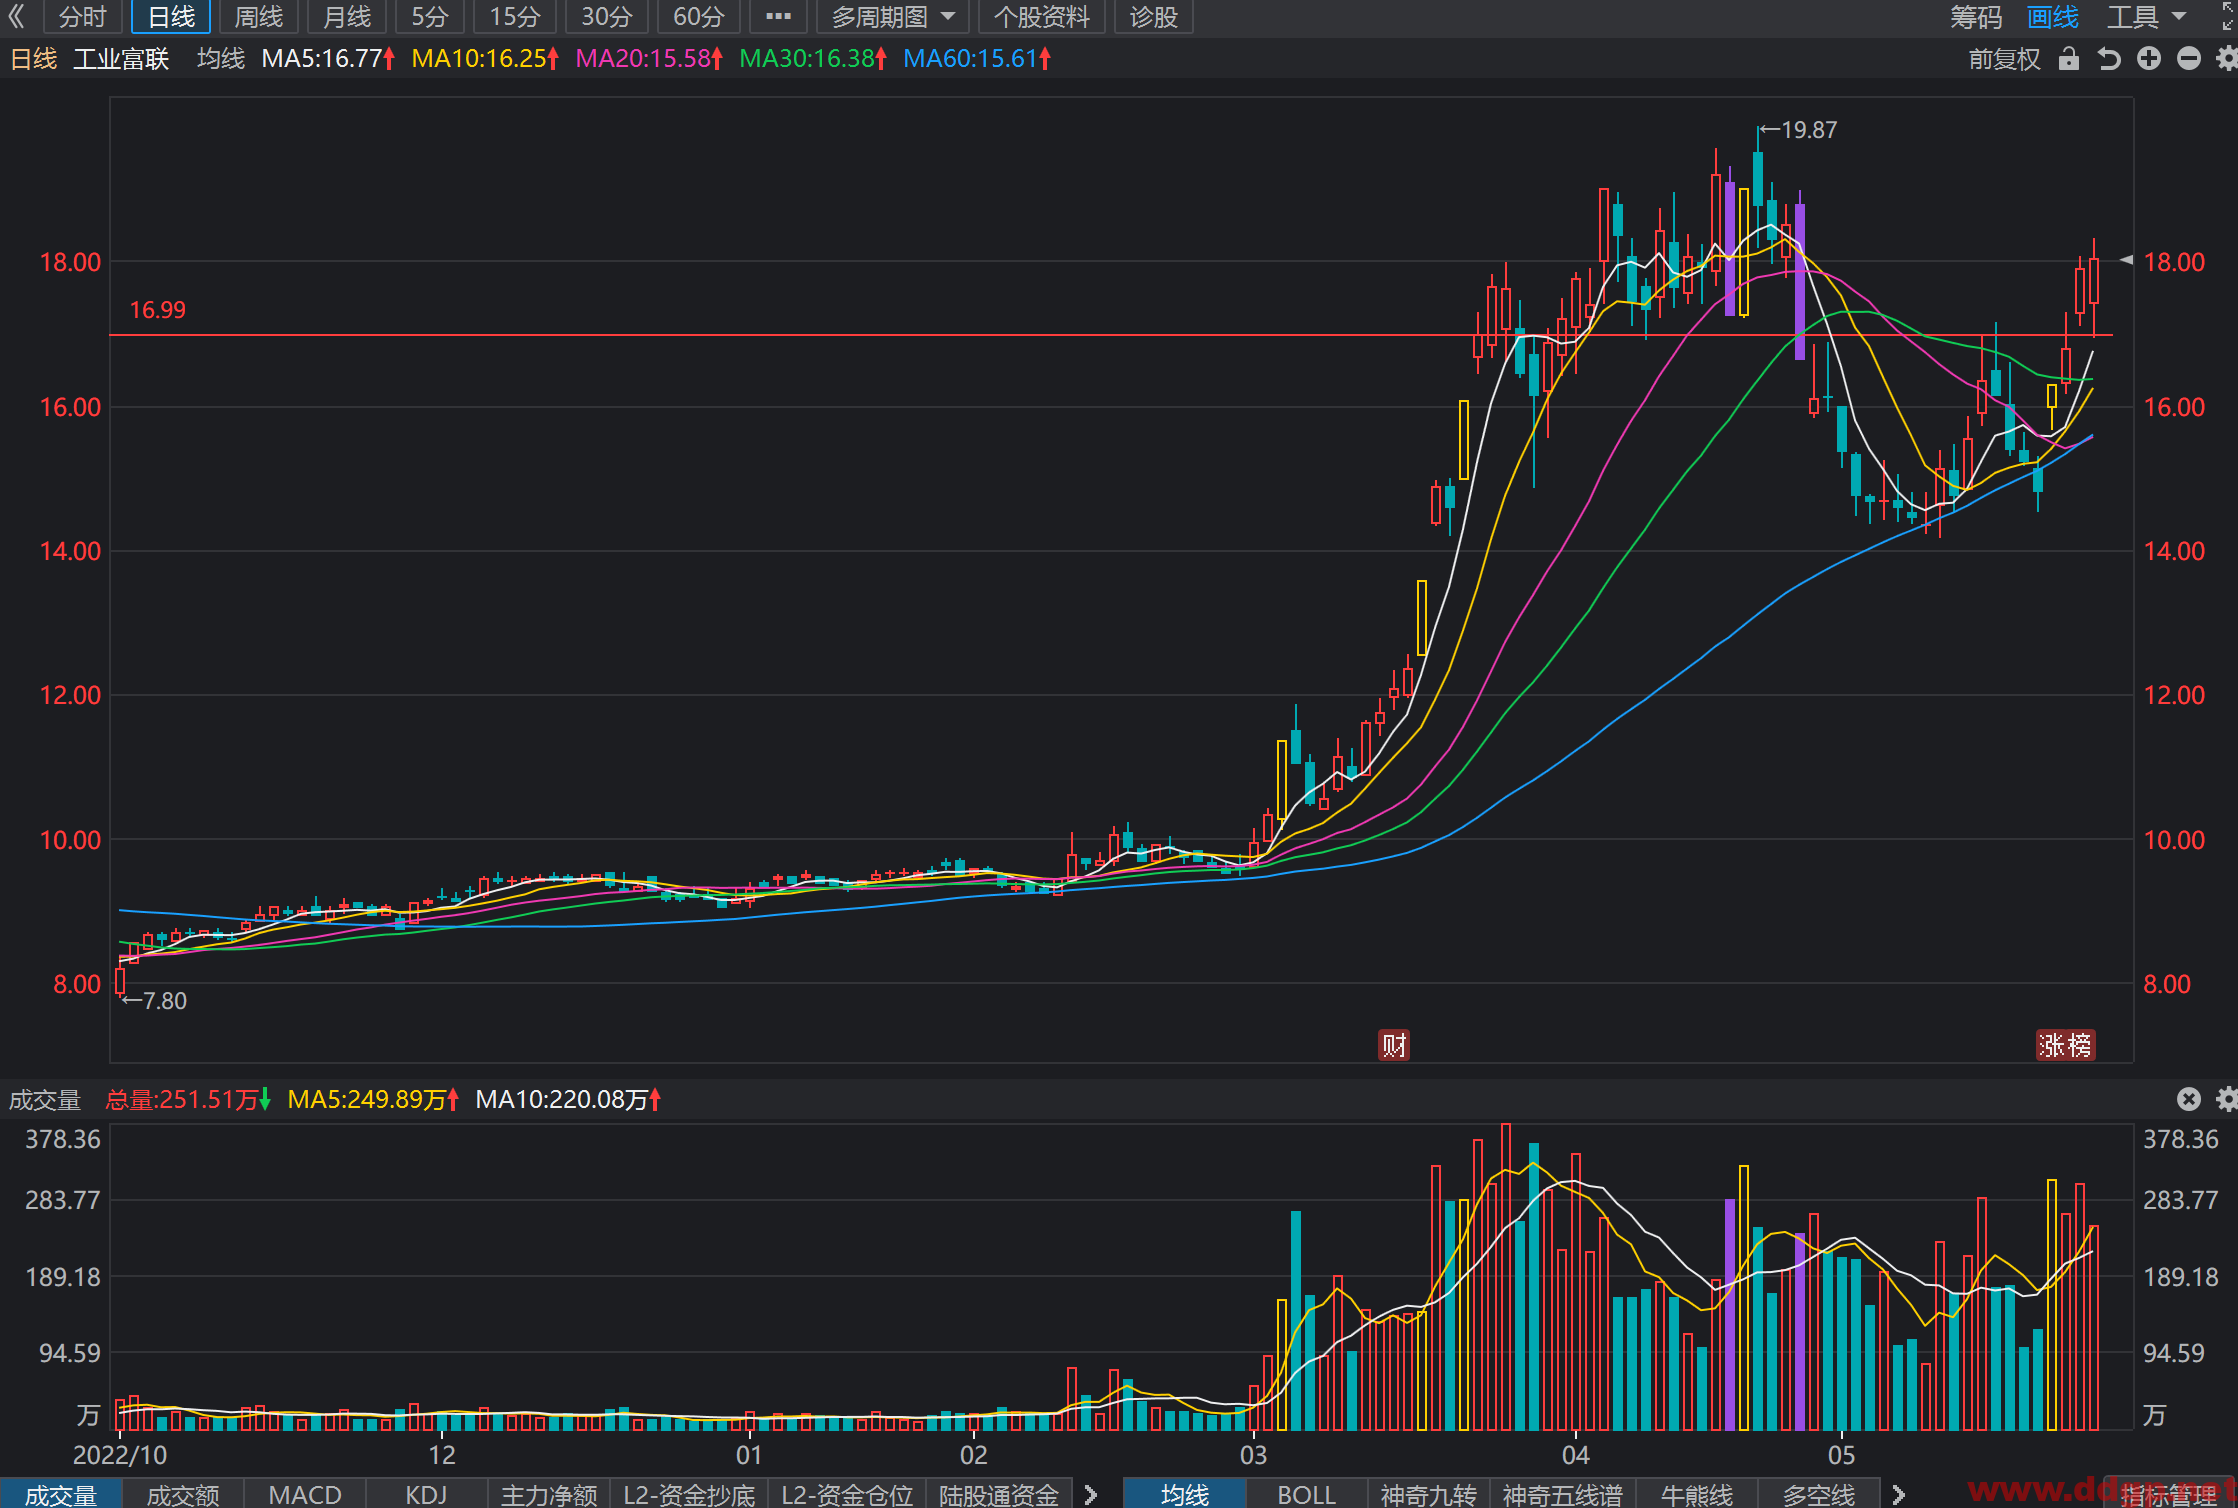Zoom out chart with the minus icon

point(2189,59)
